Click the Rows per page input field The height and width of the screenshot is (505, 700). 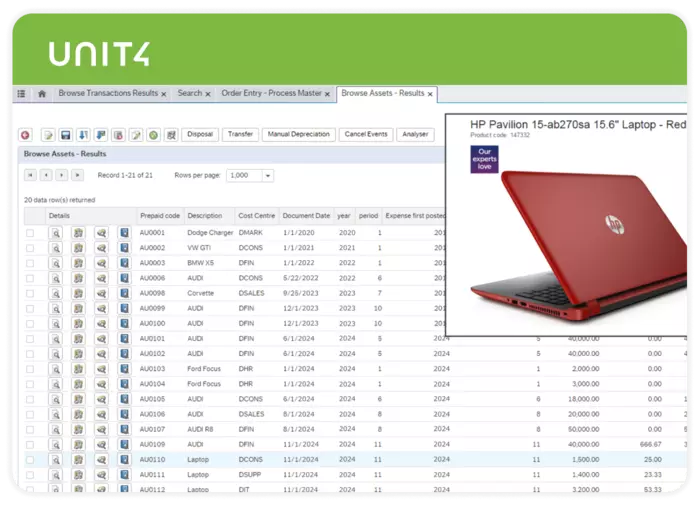(x=245, y=176)
